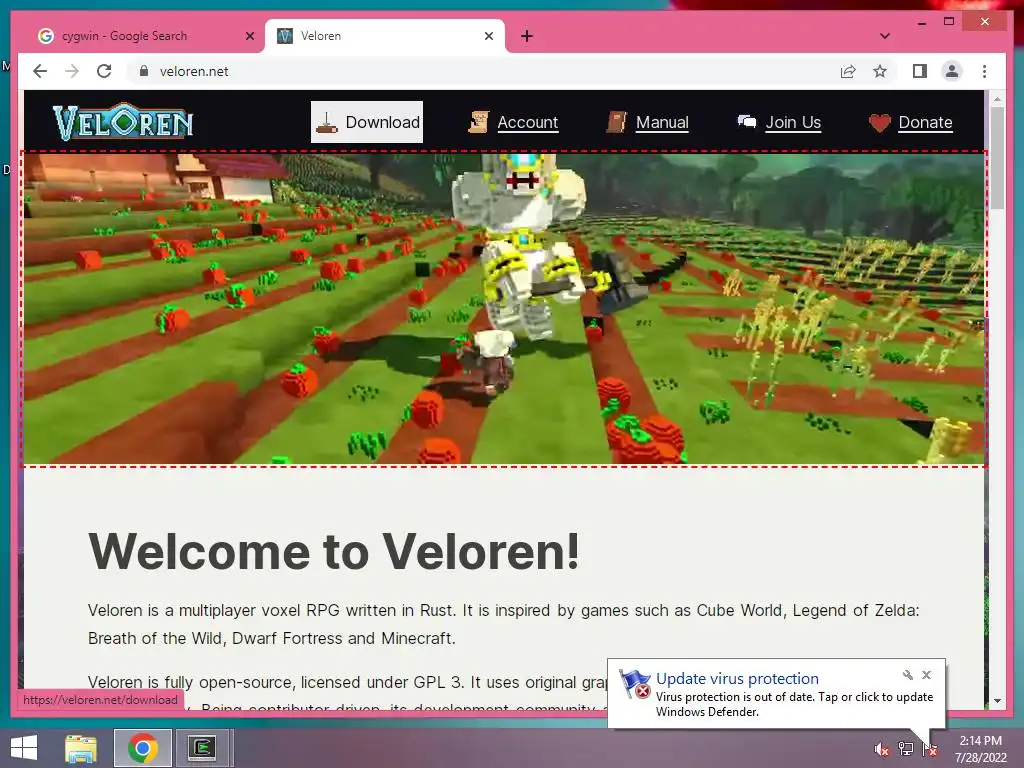Click the farm gameplay hero image

point(504,309)
